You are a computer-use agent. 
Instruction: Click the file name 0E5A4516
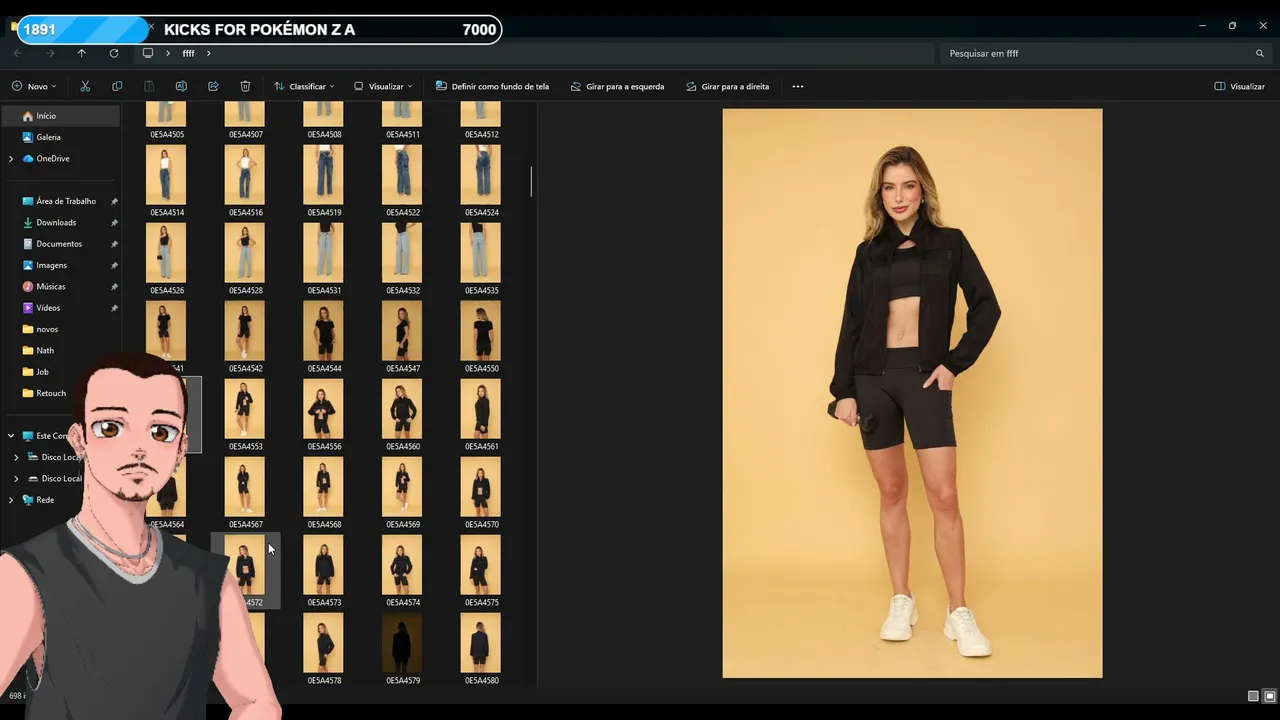click(x=246, y=213)
